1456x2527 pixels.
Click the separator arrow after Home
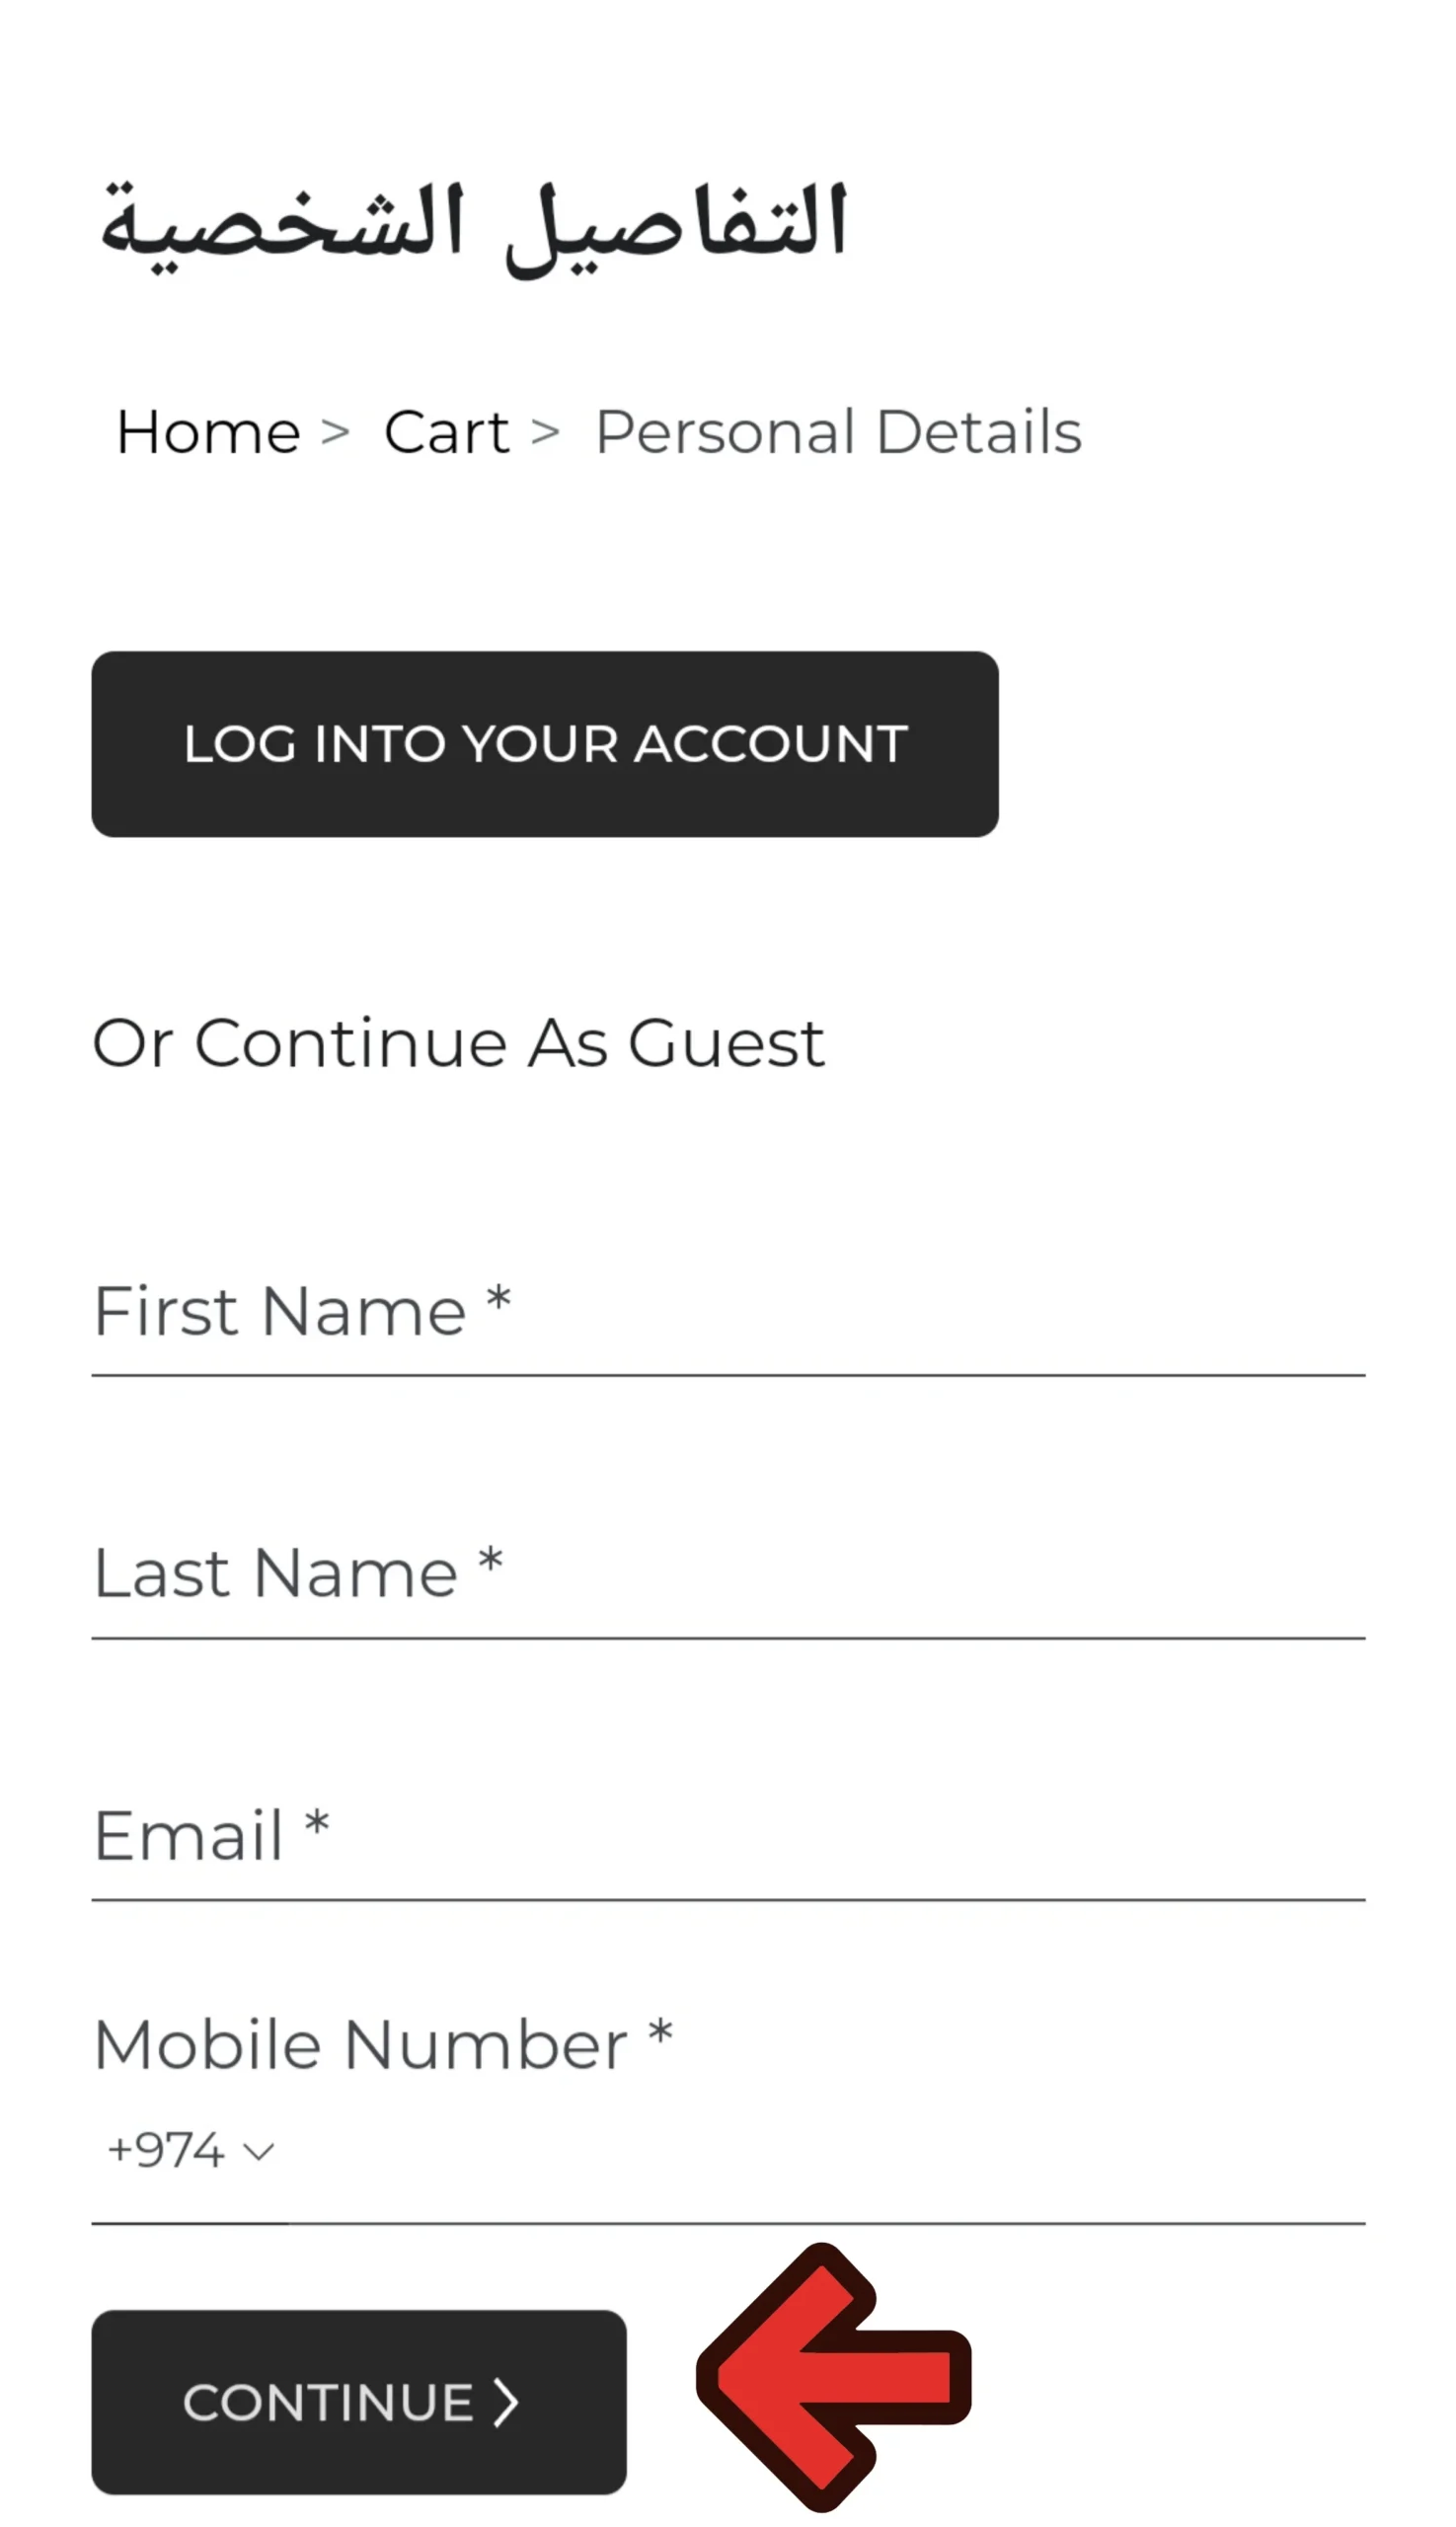(335, 432)
